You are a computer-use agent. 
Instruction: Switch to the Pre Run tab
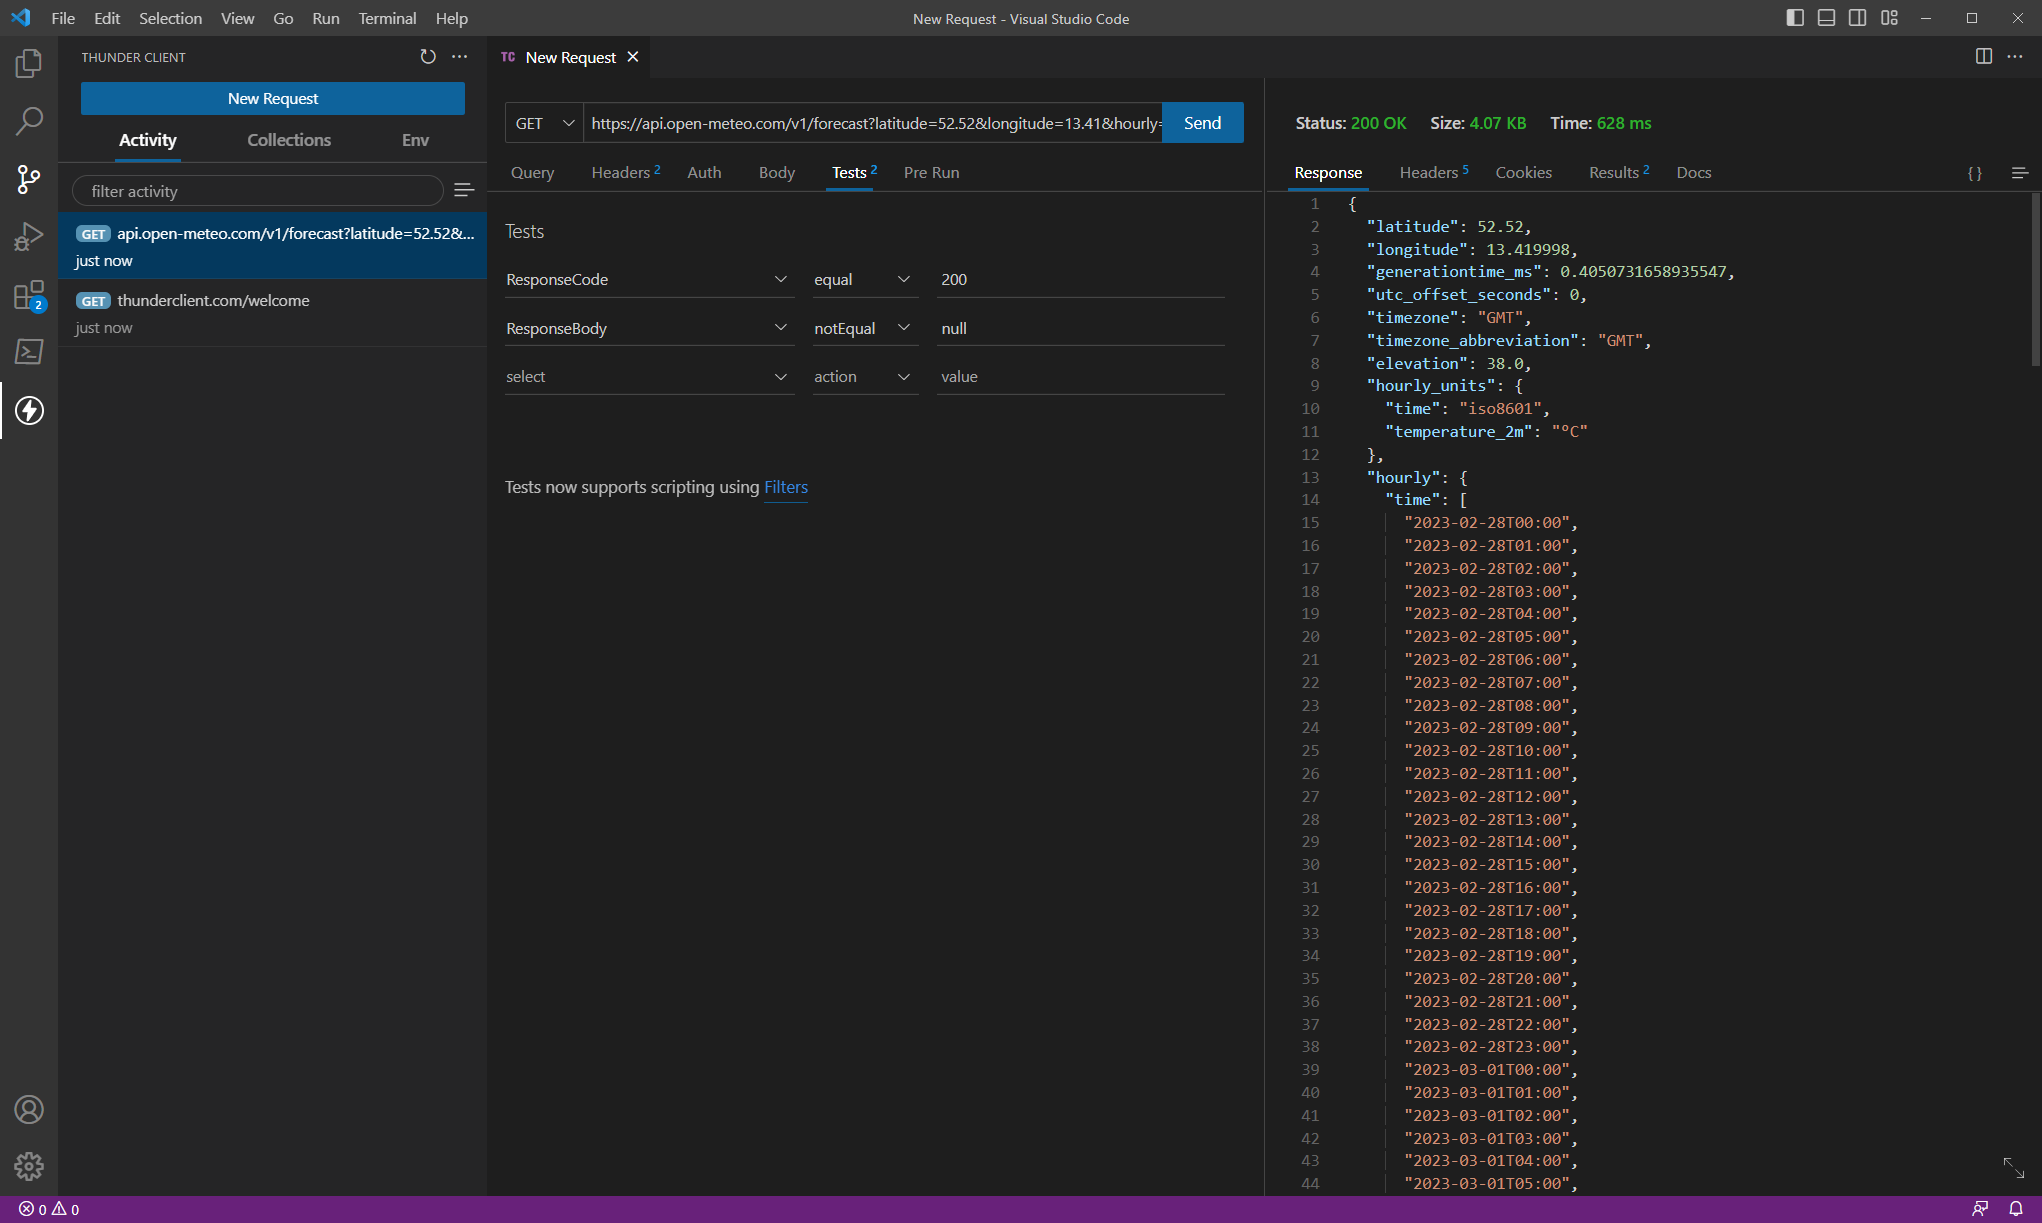[931, 173]
